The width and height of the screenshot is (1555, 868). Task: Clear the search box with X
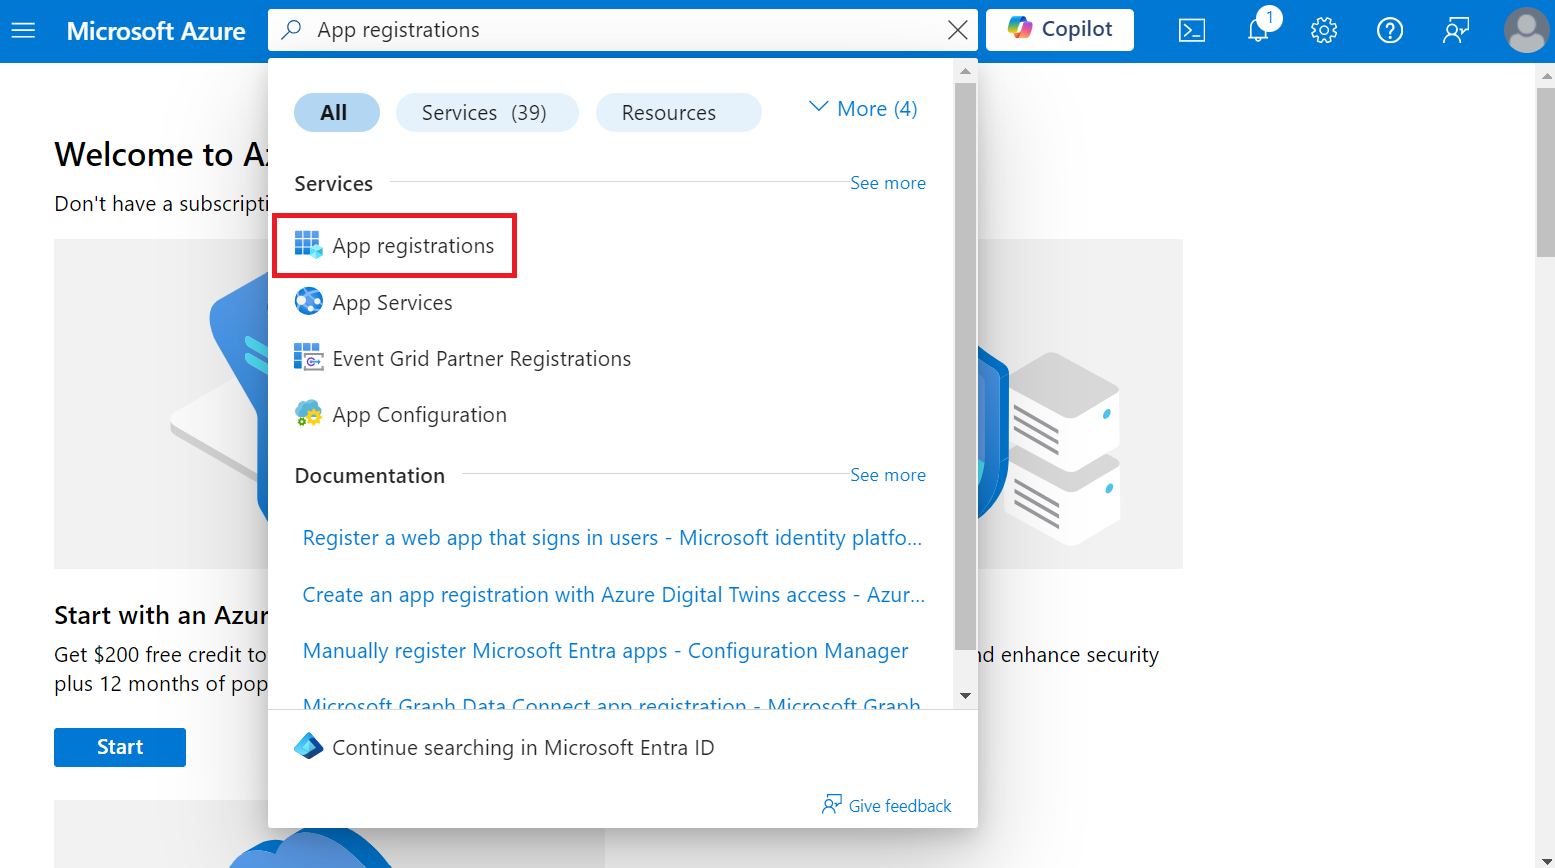(x=957, y=31)
